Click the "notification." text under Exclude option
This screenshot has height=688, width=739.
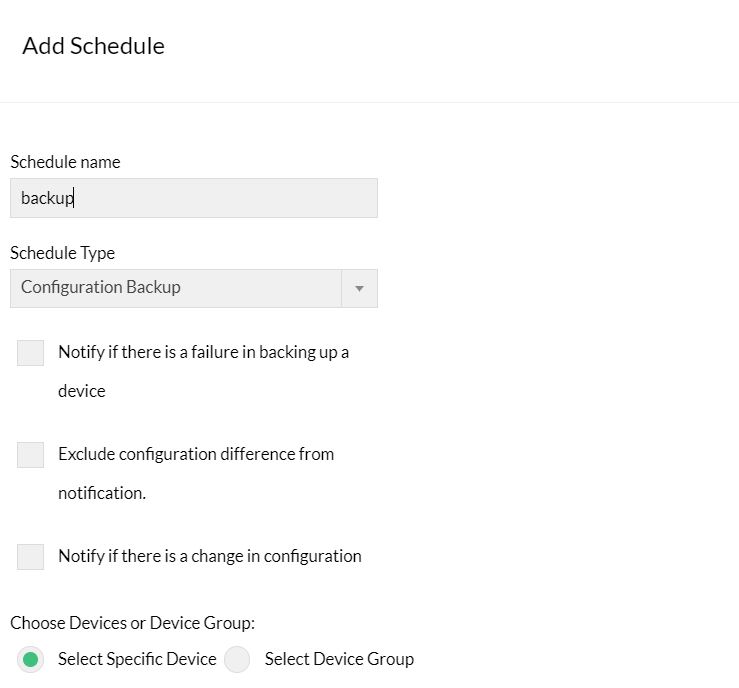click(102, 493)
